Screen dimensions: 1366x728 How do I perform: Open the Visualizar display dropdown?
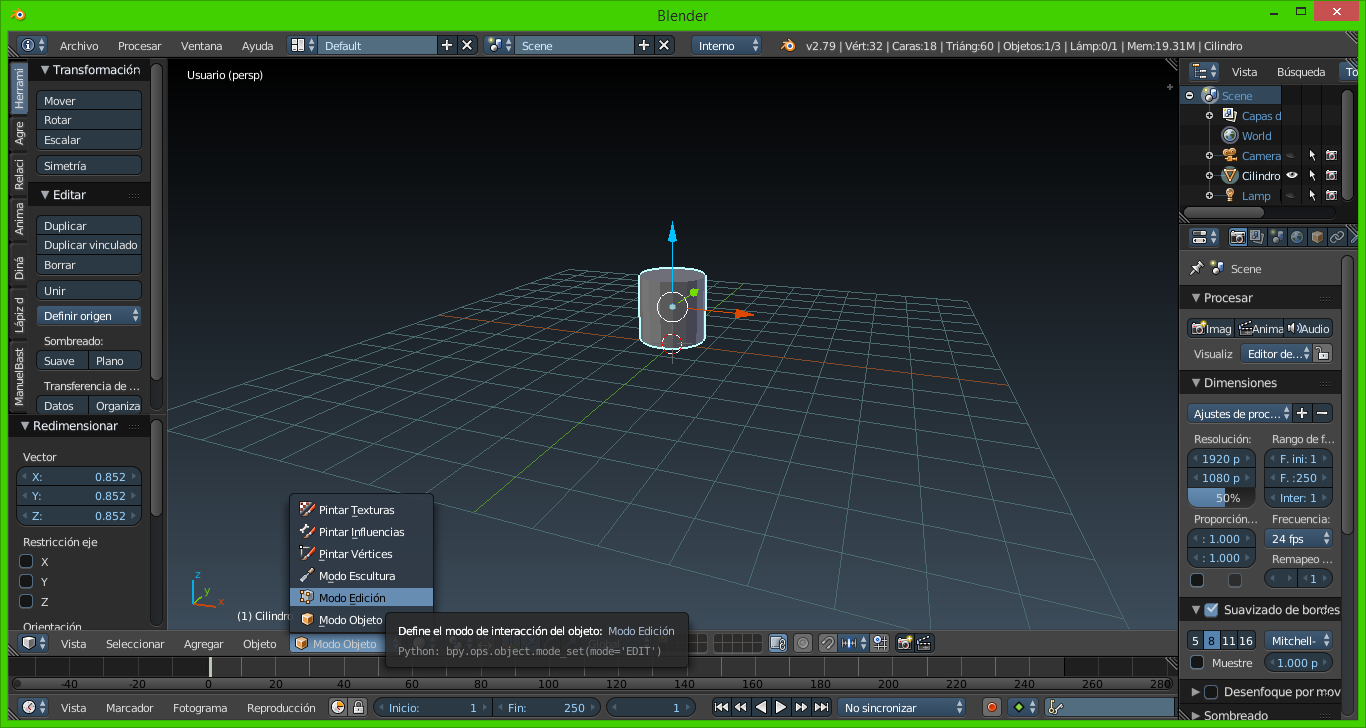pyautogui.click(x=1276, y=353)
